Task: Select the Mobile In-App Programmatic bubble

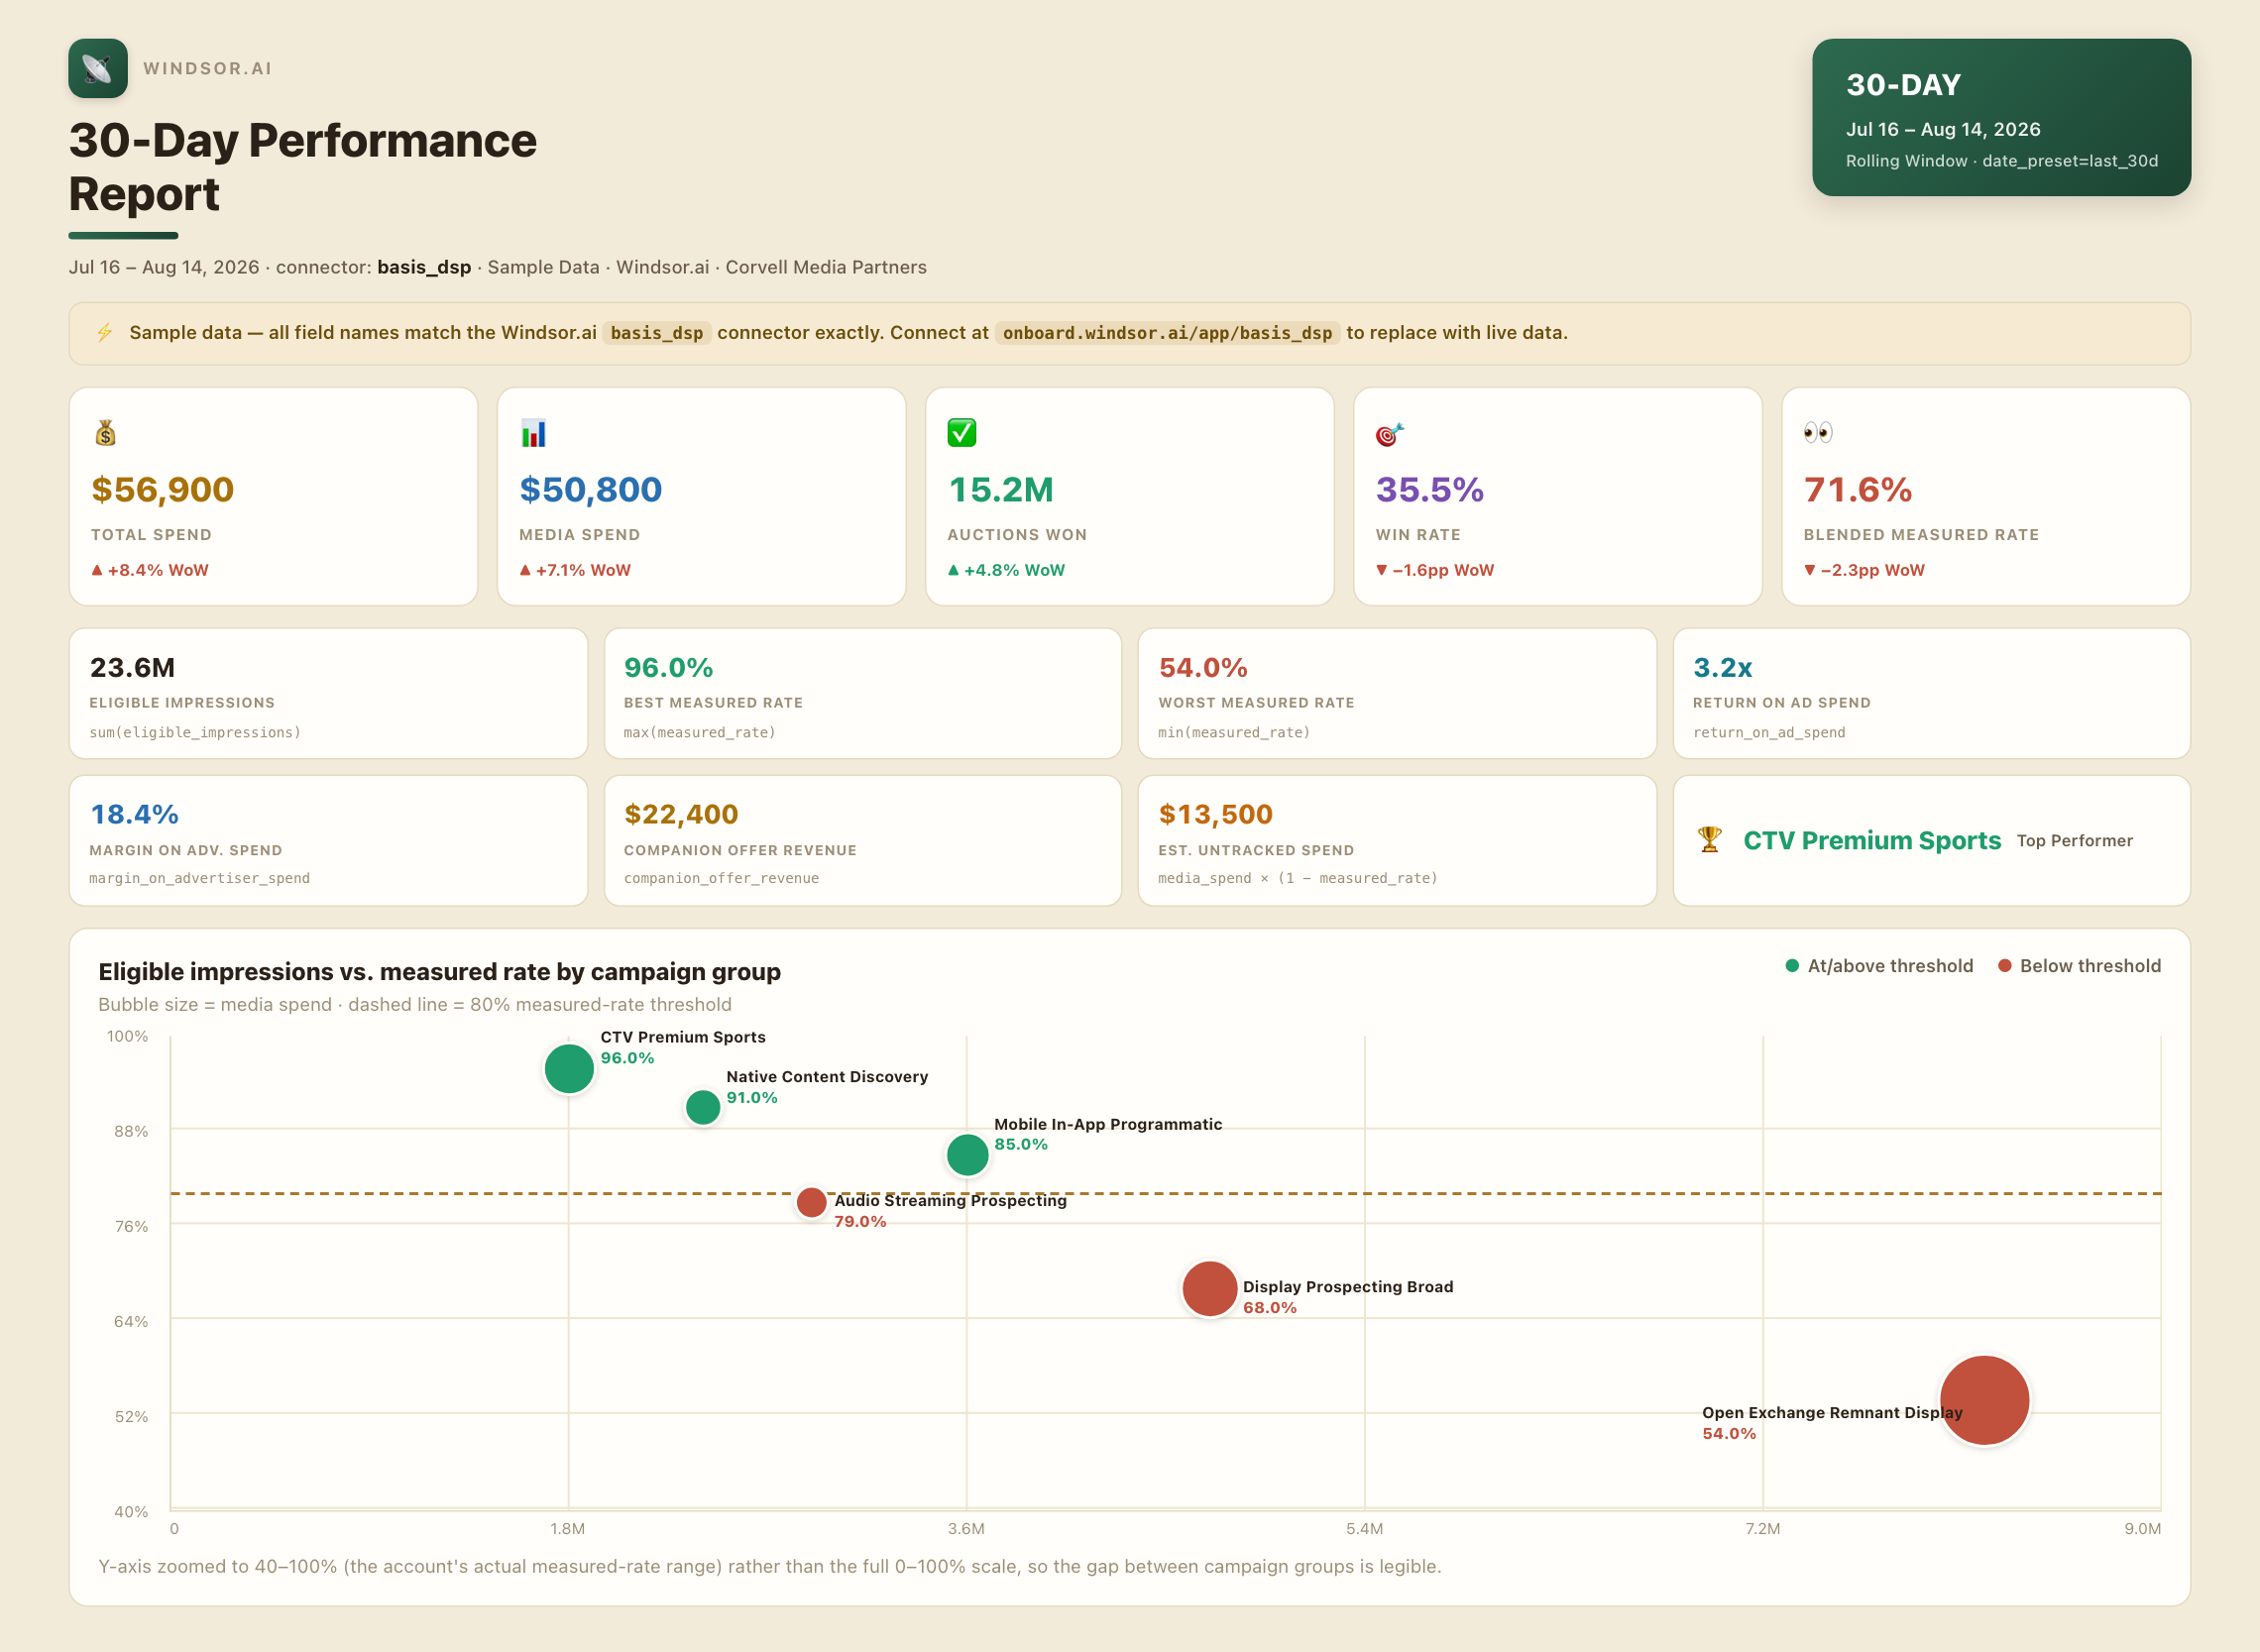Action: (967, 1154)
